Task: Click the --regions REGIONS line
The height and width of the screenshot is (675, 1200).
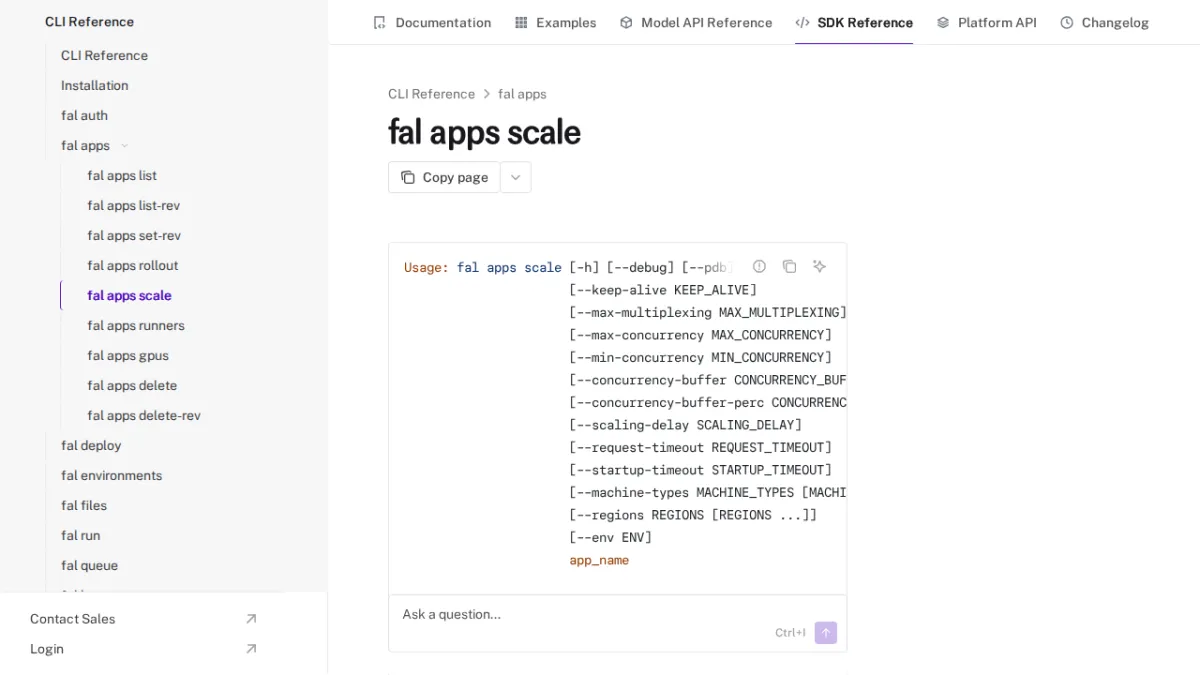Action: pos(693,515)
